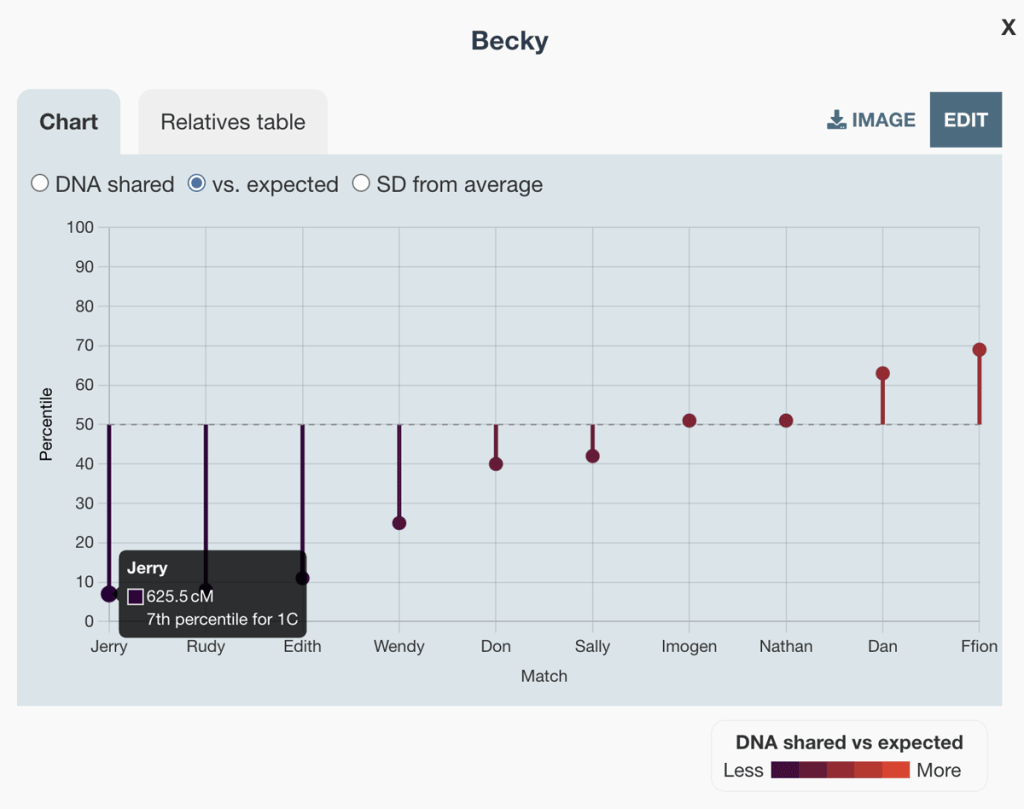Select the "DNA shared" radio button
The height and width of the screenshot is (809, 1024).
(40, 183)
